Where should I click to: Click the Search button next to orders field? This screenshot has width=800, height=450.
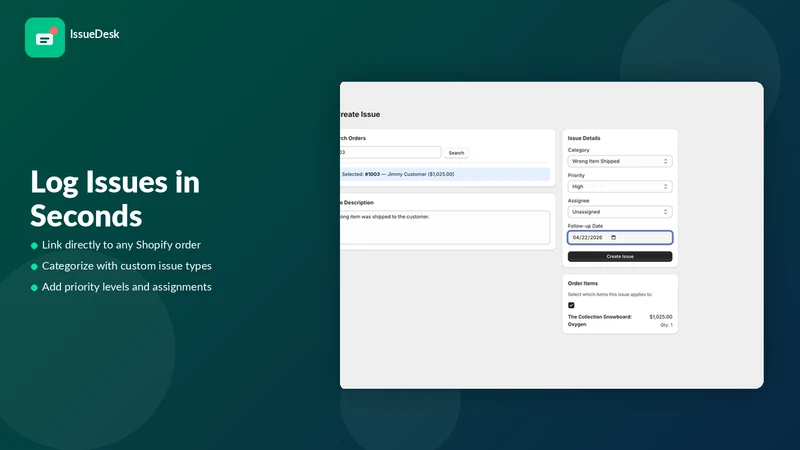click(x=456, y=153)
